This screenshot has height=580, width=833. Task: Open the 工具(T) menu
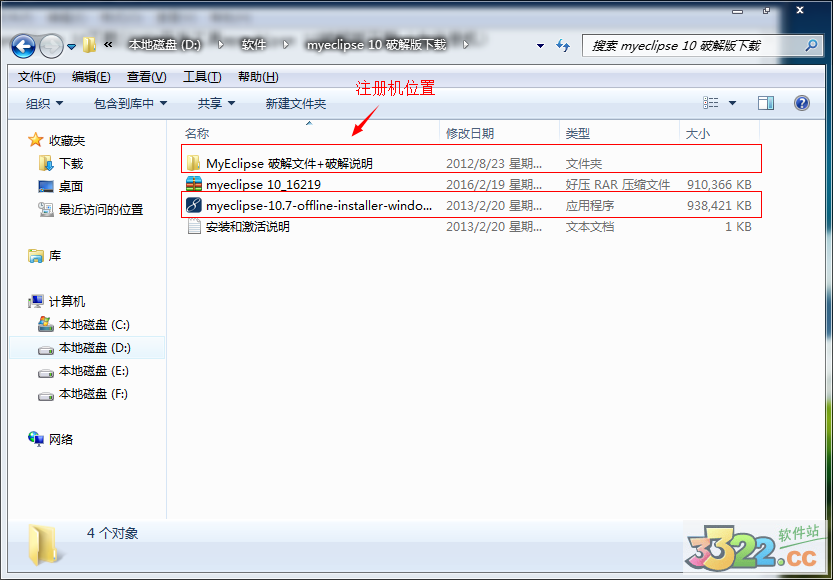point(202,77)
